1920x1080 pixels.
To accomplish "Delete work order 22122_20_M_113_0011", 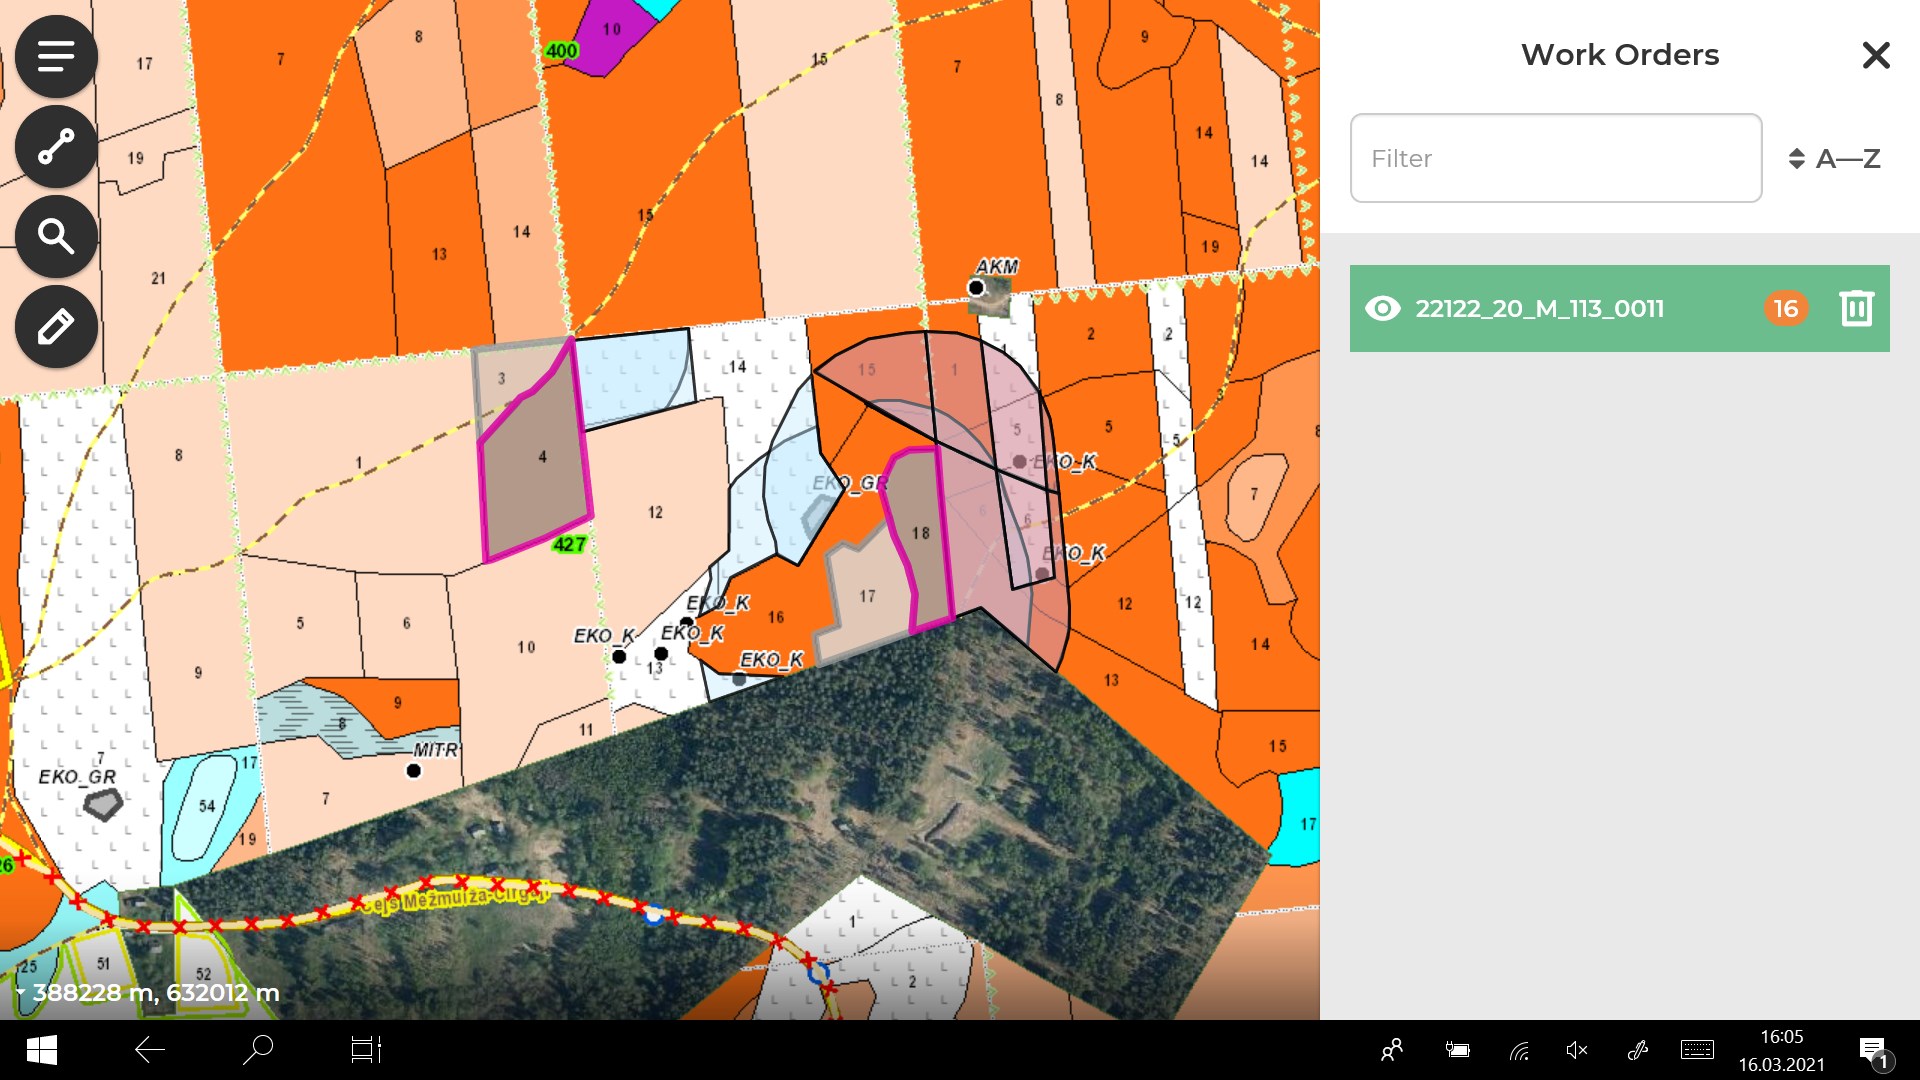I will click(1856, 308).
